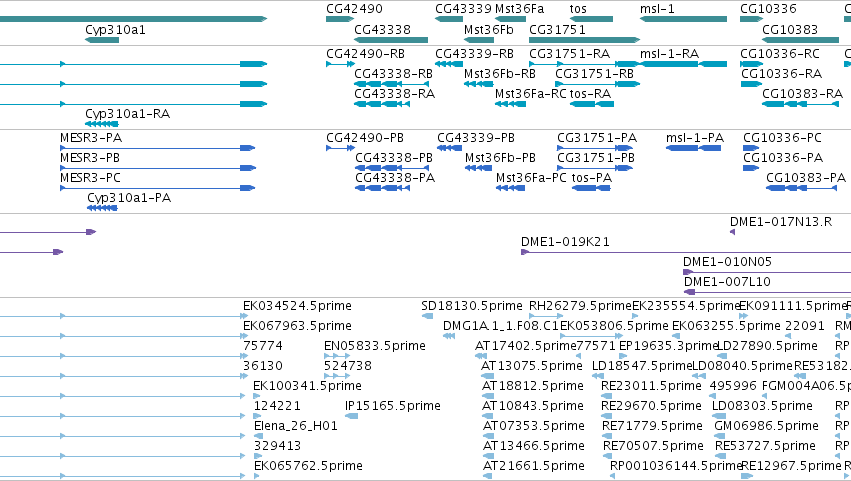The height and width of the screenshot is (481, 851).
Task: Click protein msl-1-PA label
Action: 695,138
